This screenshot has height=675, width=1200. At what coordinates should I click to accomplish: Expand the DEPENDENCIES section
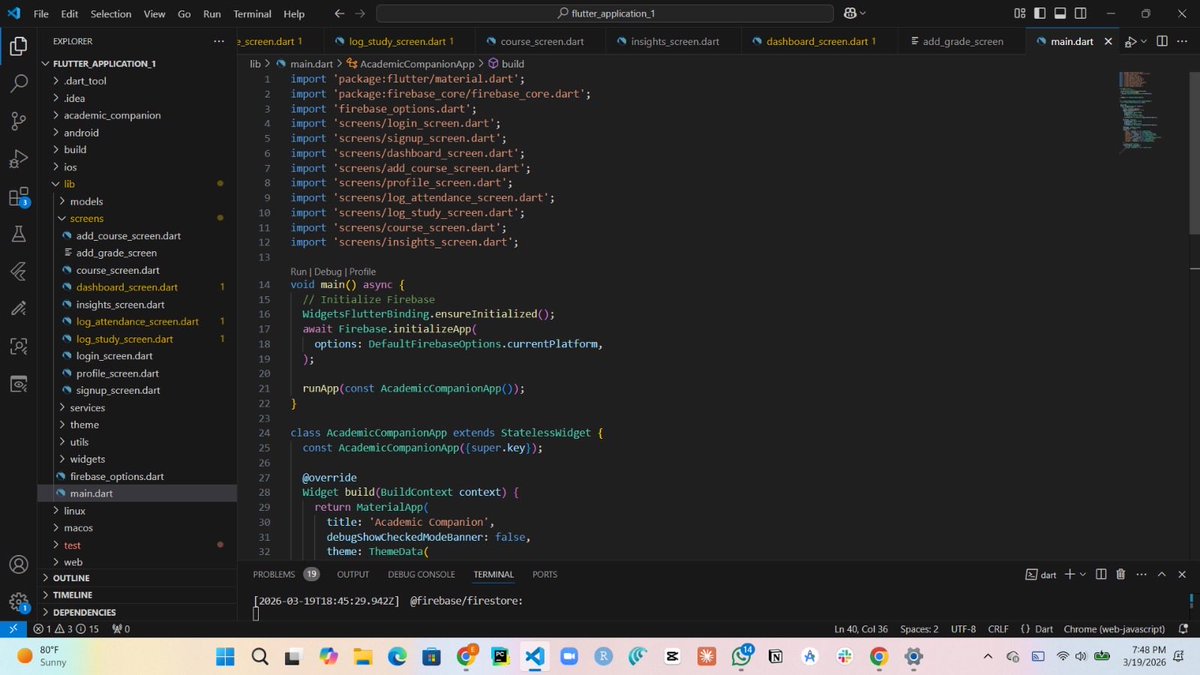tap(137, 612)
